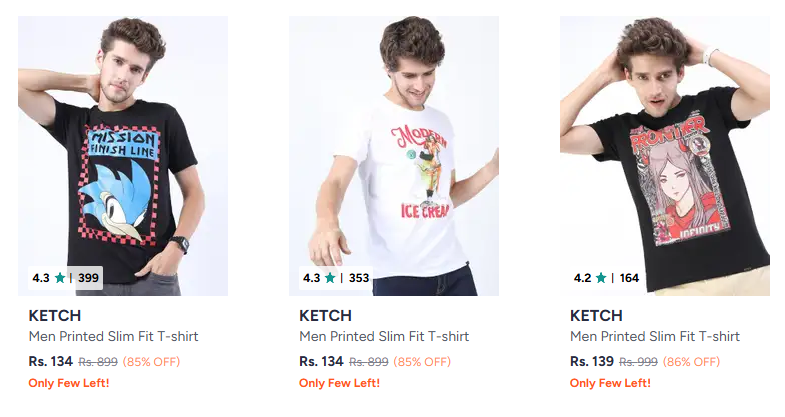Select the middle Men Printed Slim Fit T-shirt title
The width and height of the screenshot is (785, 417).
pyautogui.click(x=384, y=337)
